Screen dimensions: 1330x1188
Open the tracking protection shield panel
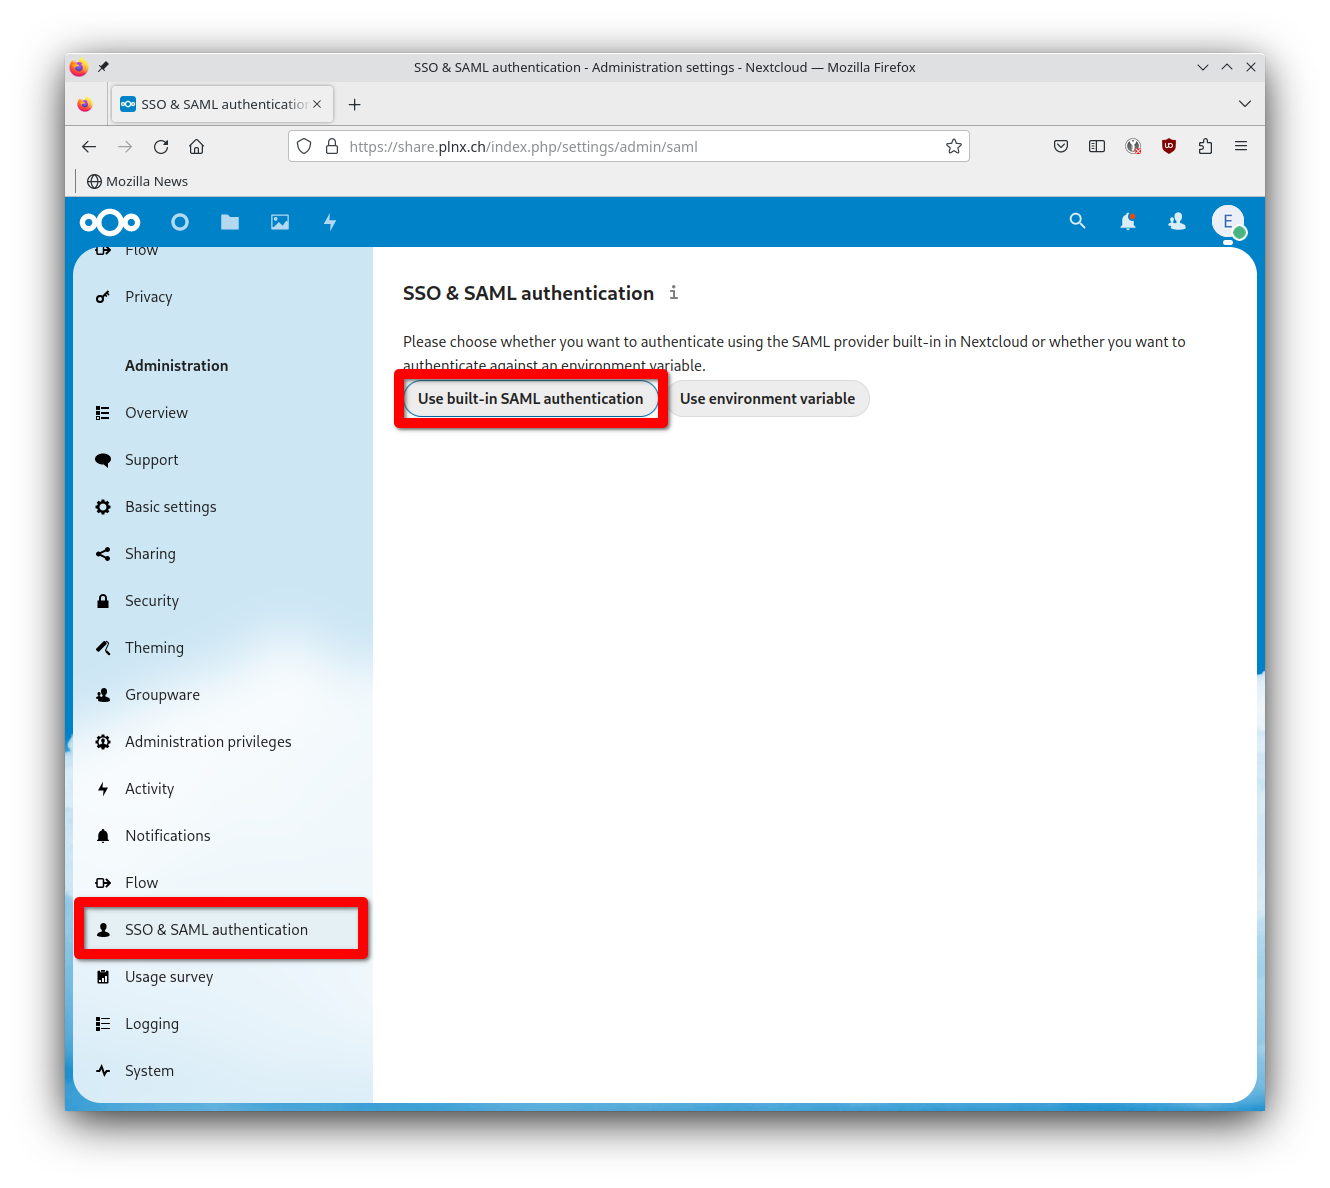[x=303, y=146]
